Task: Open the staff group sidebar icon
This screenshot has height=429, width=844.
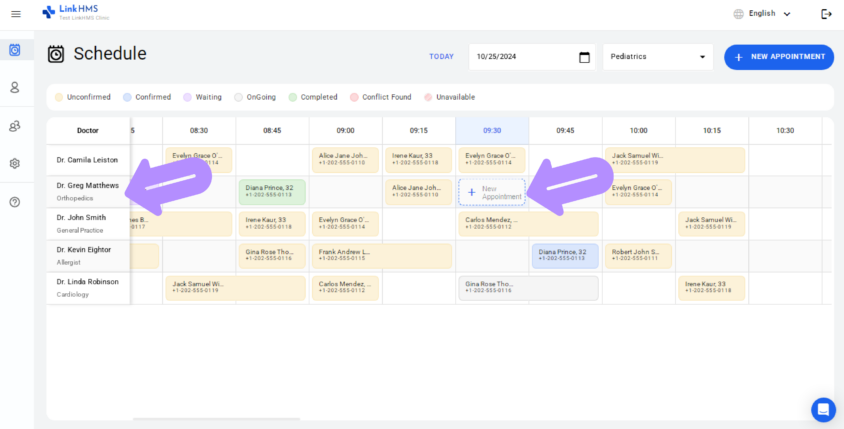Action: [15, 126]
